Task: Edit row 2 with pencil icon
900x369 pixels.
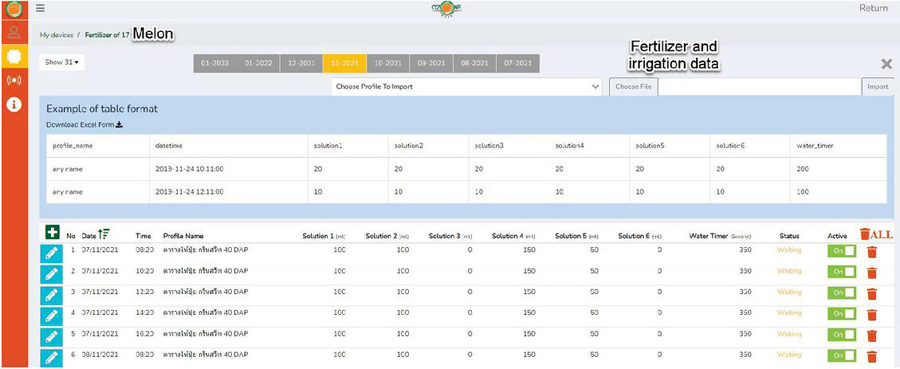Action: 52,274
